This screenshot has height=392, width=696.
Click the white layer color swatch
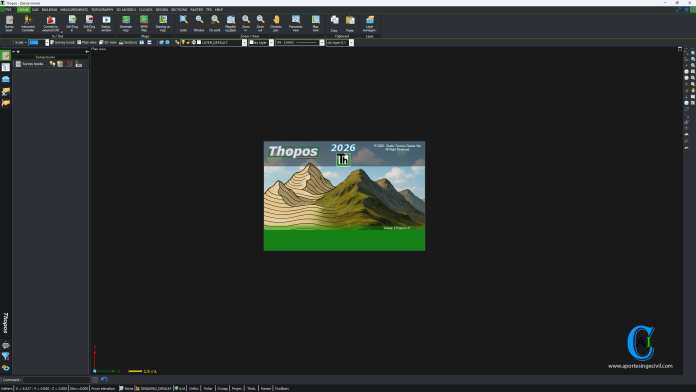pyautogui.click(x=199, y=43)
